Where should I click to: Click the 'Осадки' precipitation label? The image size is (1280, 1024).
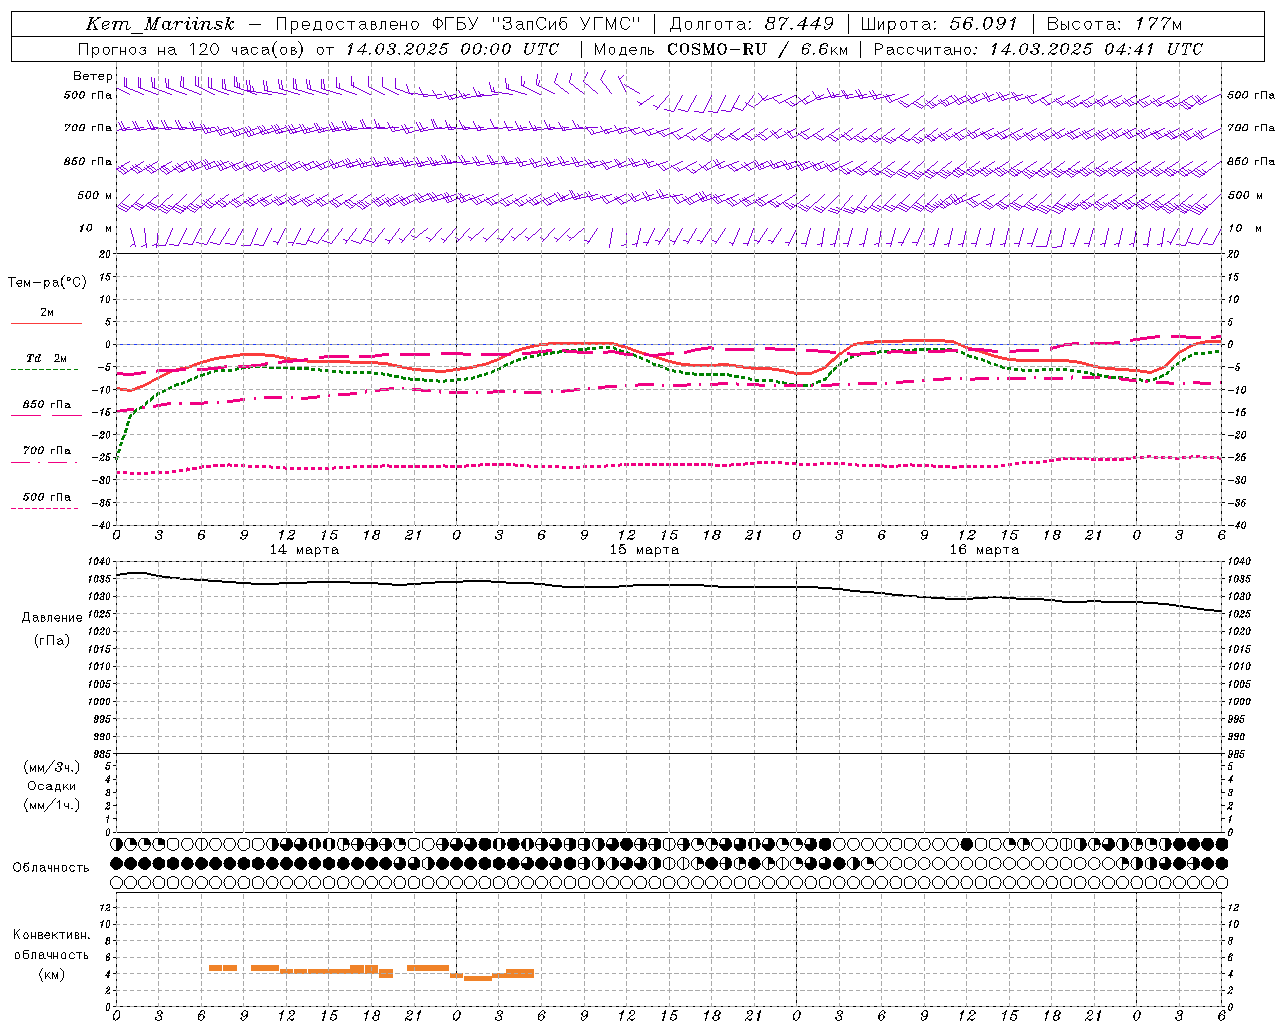point(51,786)
